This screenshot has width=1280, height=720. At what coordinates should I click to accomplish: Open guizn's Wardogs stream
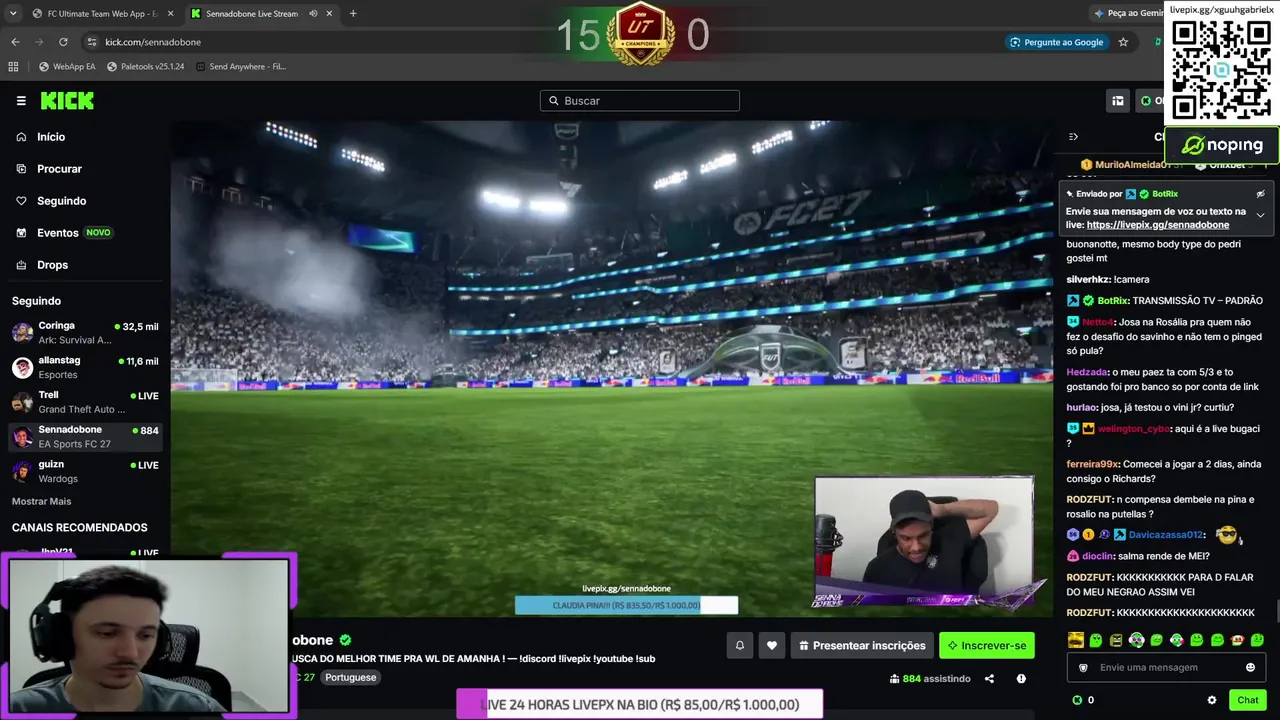pos(85,471)
